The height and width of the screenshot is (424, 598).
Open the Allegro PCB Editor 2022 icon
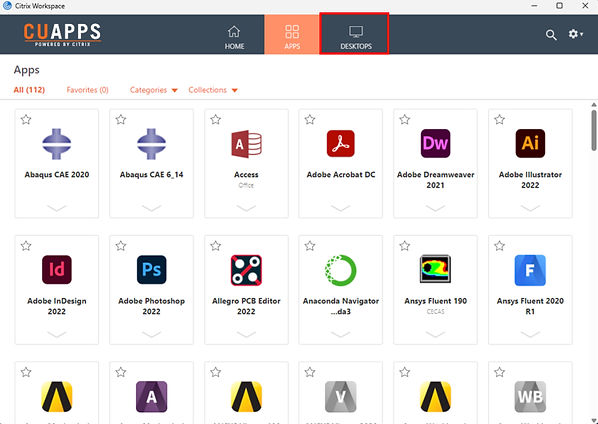pyautogui.click(x=246, y=270)
